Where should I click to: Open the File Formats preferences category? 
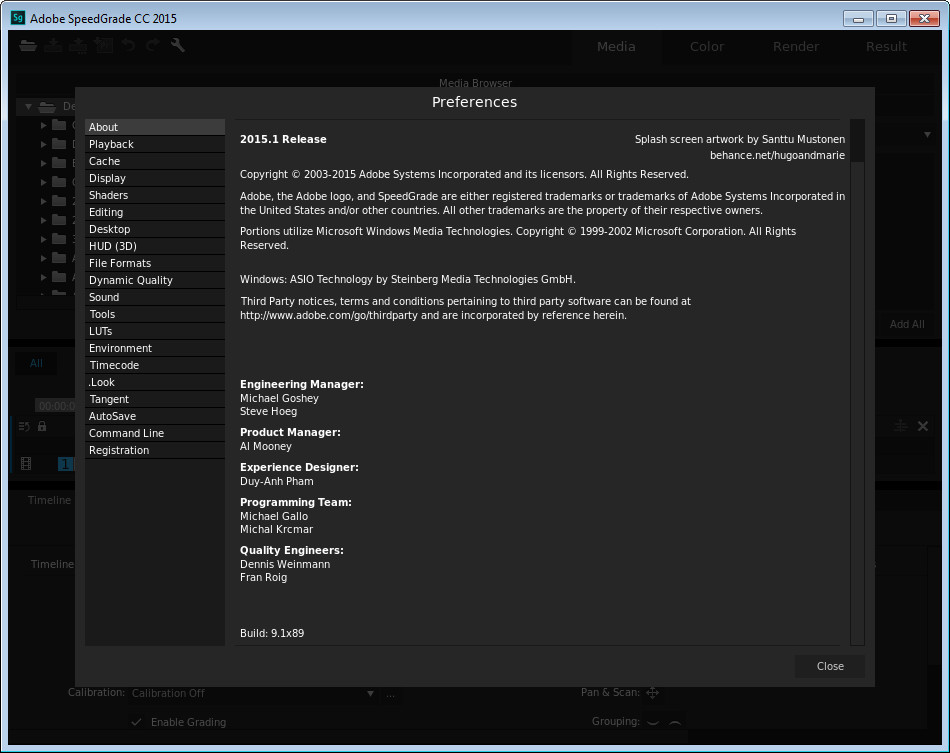[154, 263]
